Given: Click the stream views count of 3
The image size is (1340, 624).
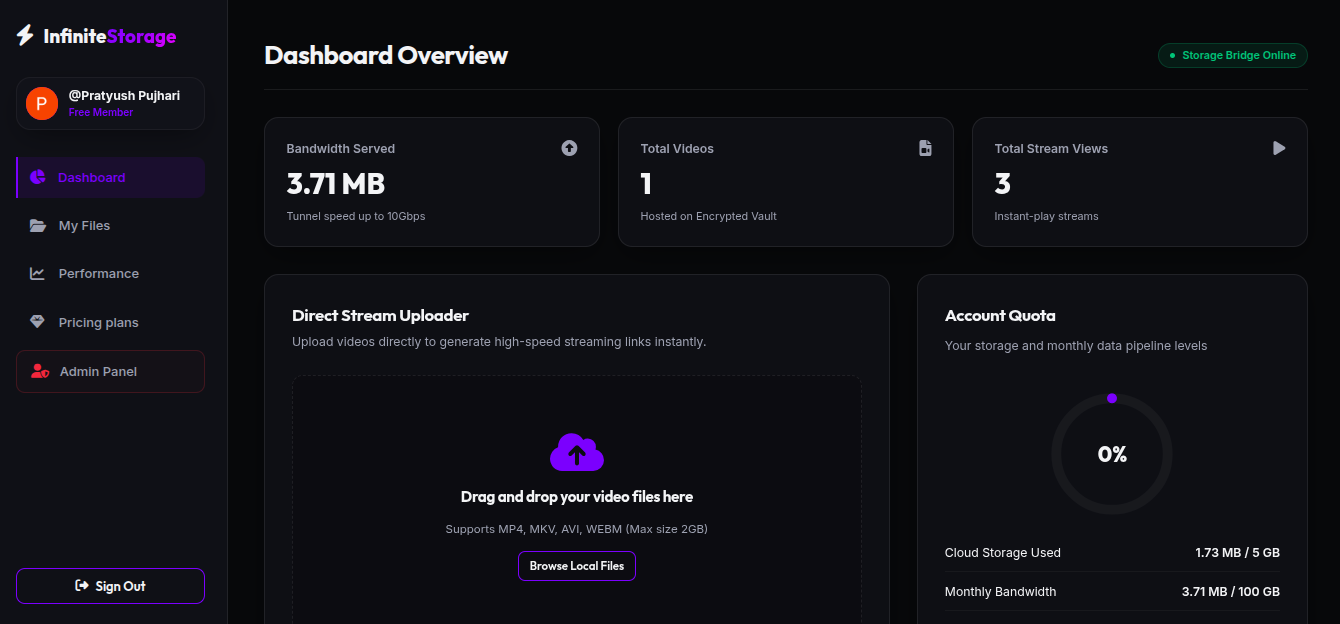Looking at the screenshot, I should (1003, 184).
